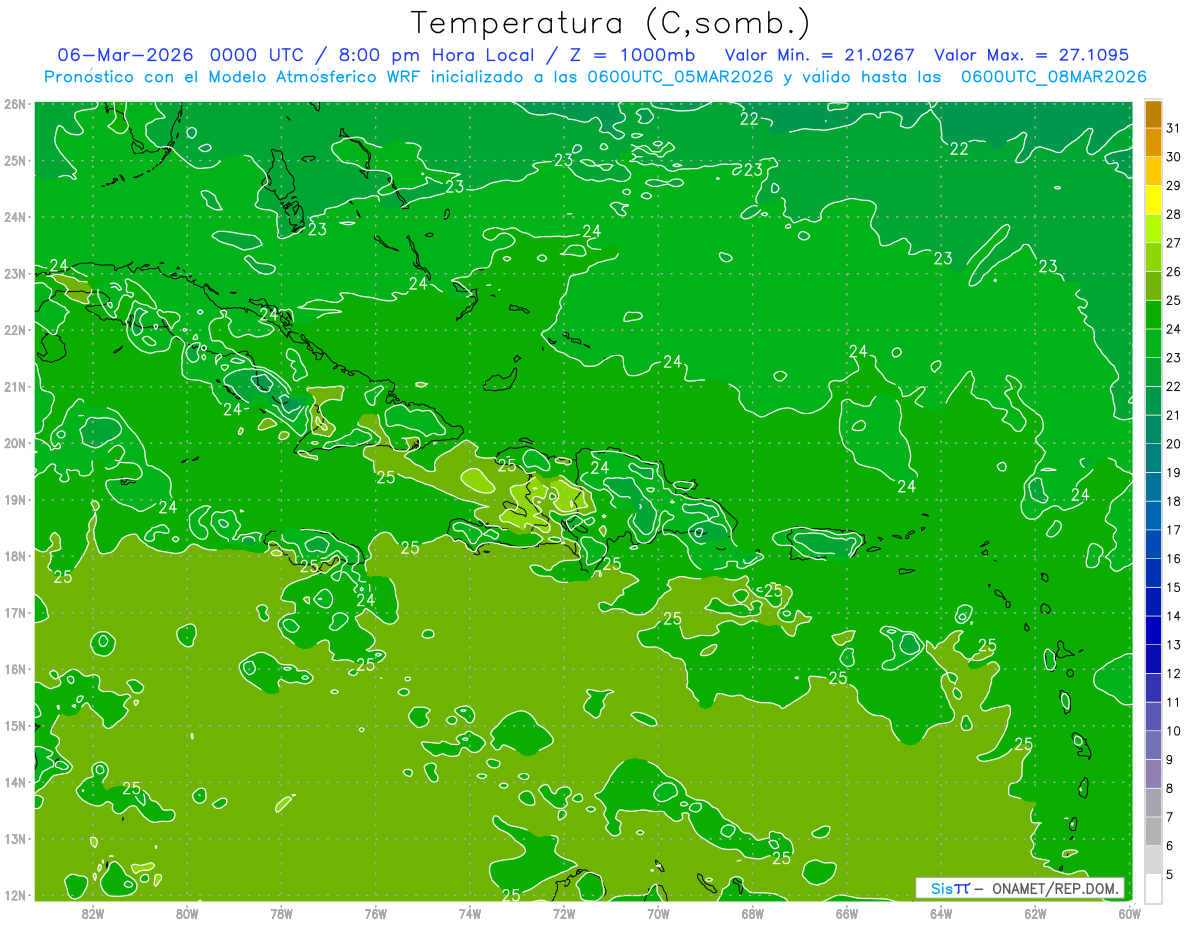Click the '60W' longitude axis label
The height and width of the screenshot is (927, 1200).
click(x=1129, y=913)
